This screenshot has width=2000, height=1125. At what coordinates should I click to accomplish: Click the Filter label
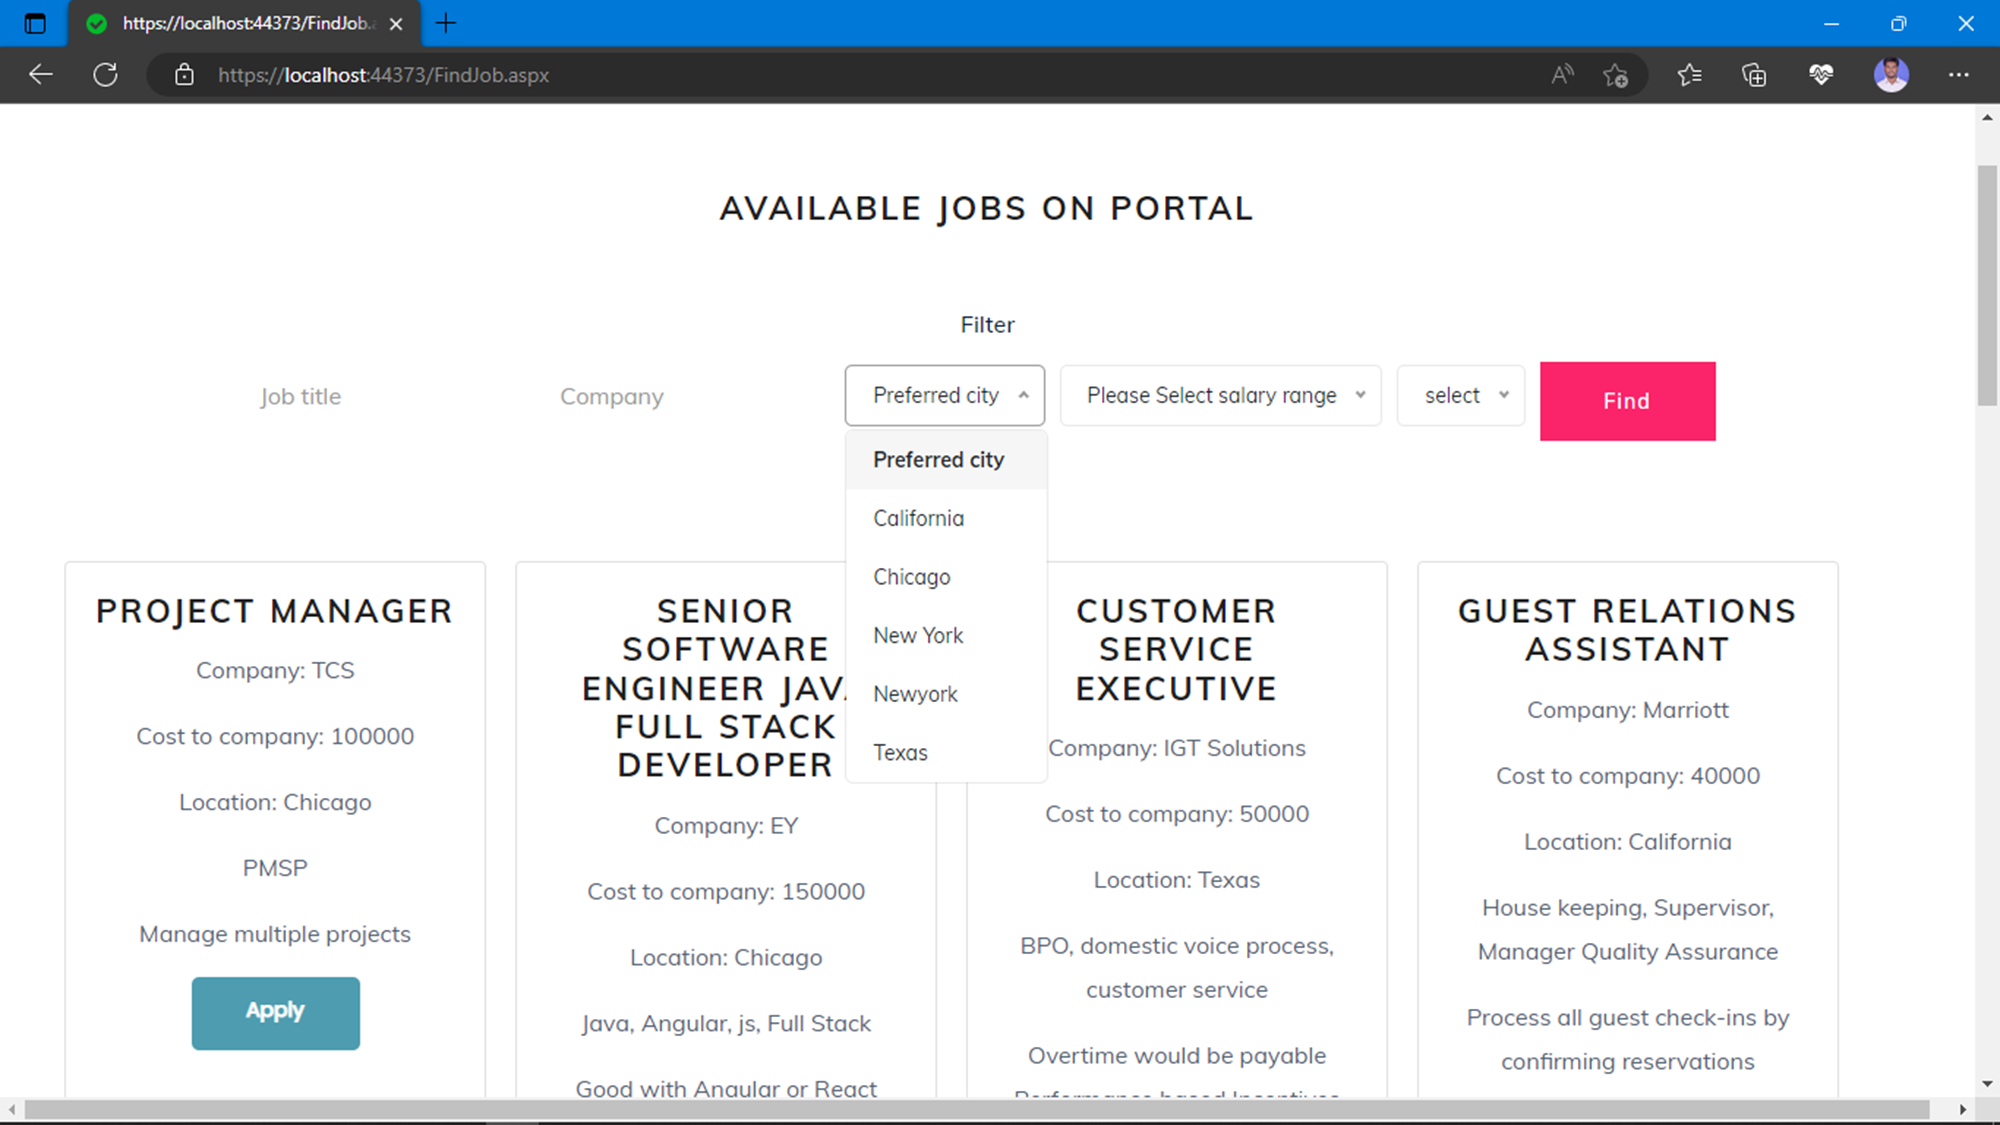tap(987, 325)
